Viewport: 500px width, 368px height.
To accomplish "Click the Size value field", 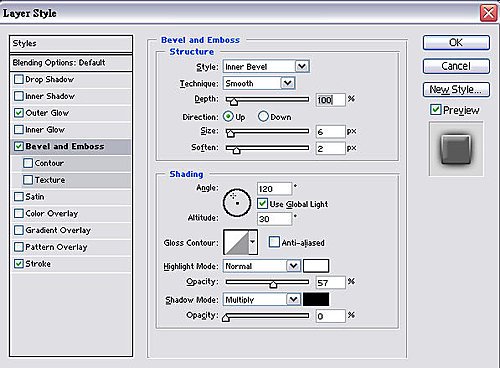I will click(x=330, y=132).
